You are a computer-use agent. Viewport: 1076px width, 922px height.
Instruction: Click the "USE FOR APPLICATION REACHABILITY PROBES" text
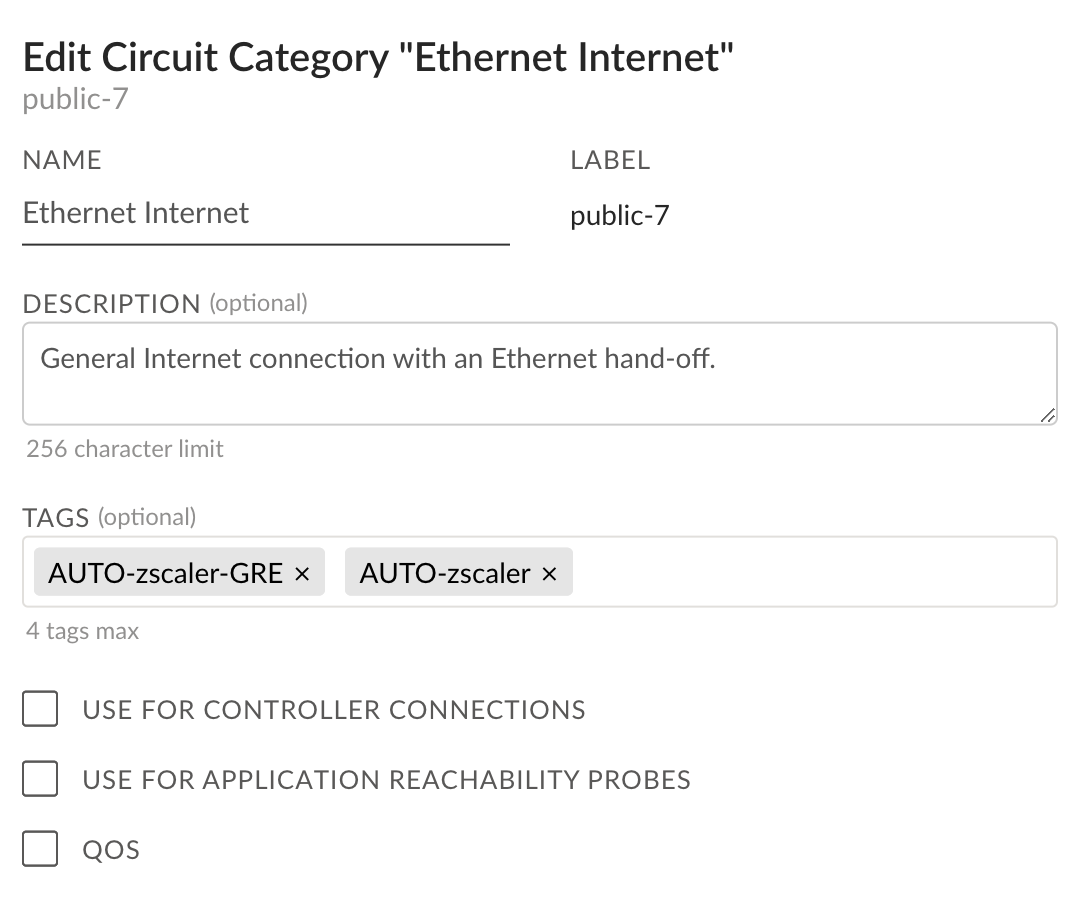coord(386,780)
